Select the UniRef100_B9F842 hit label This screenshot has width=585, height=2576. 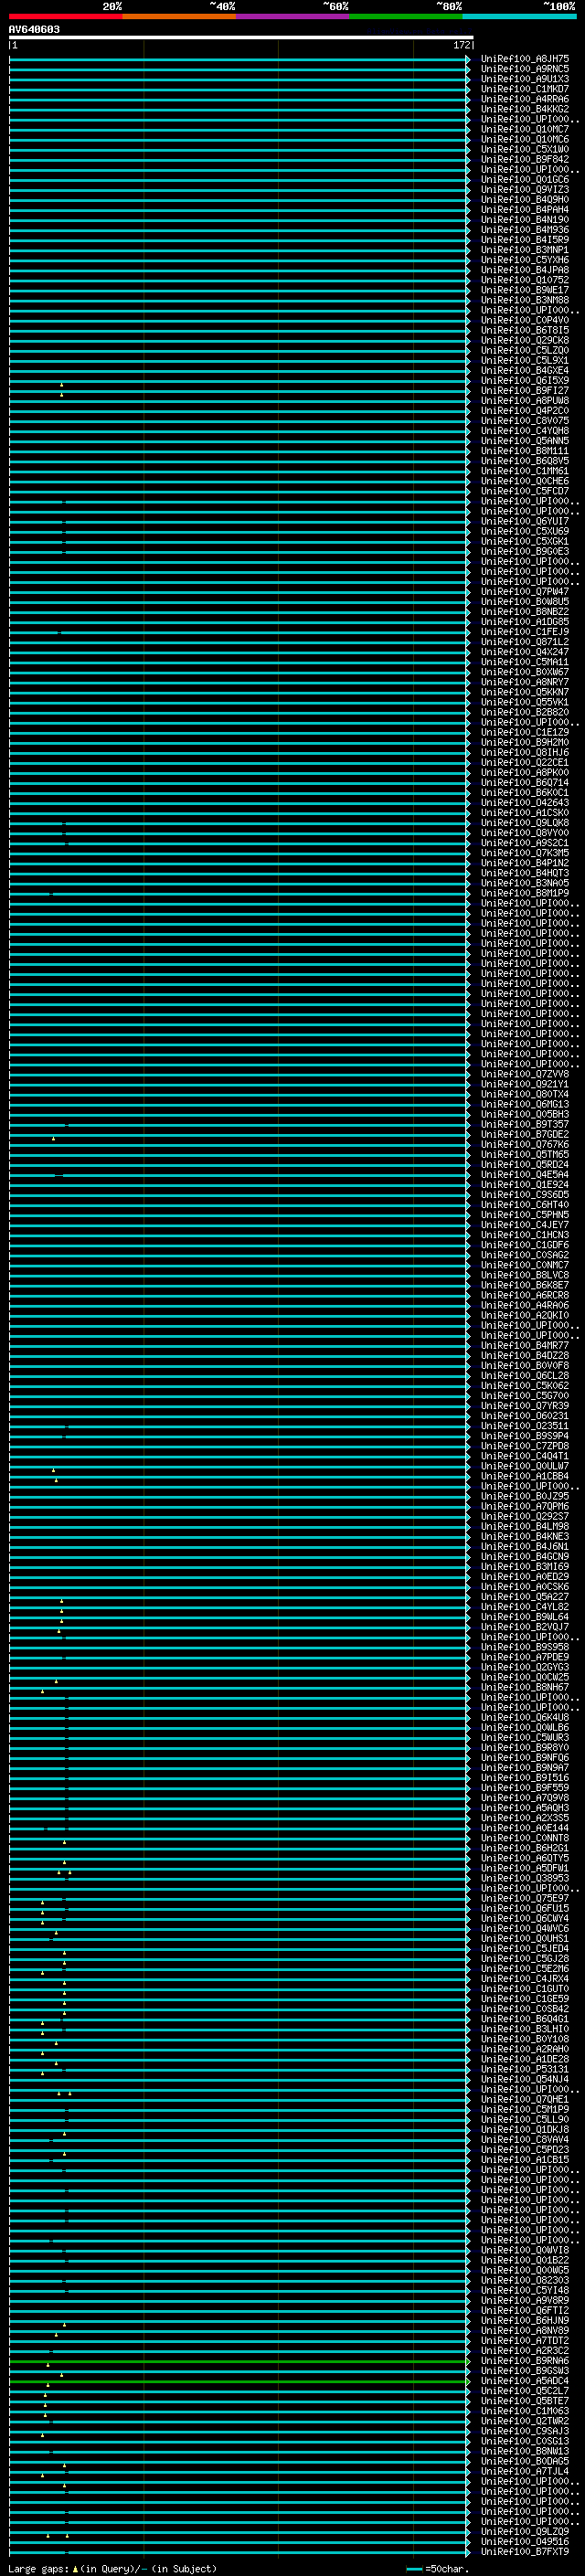click(x=525, y=159)
